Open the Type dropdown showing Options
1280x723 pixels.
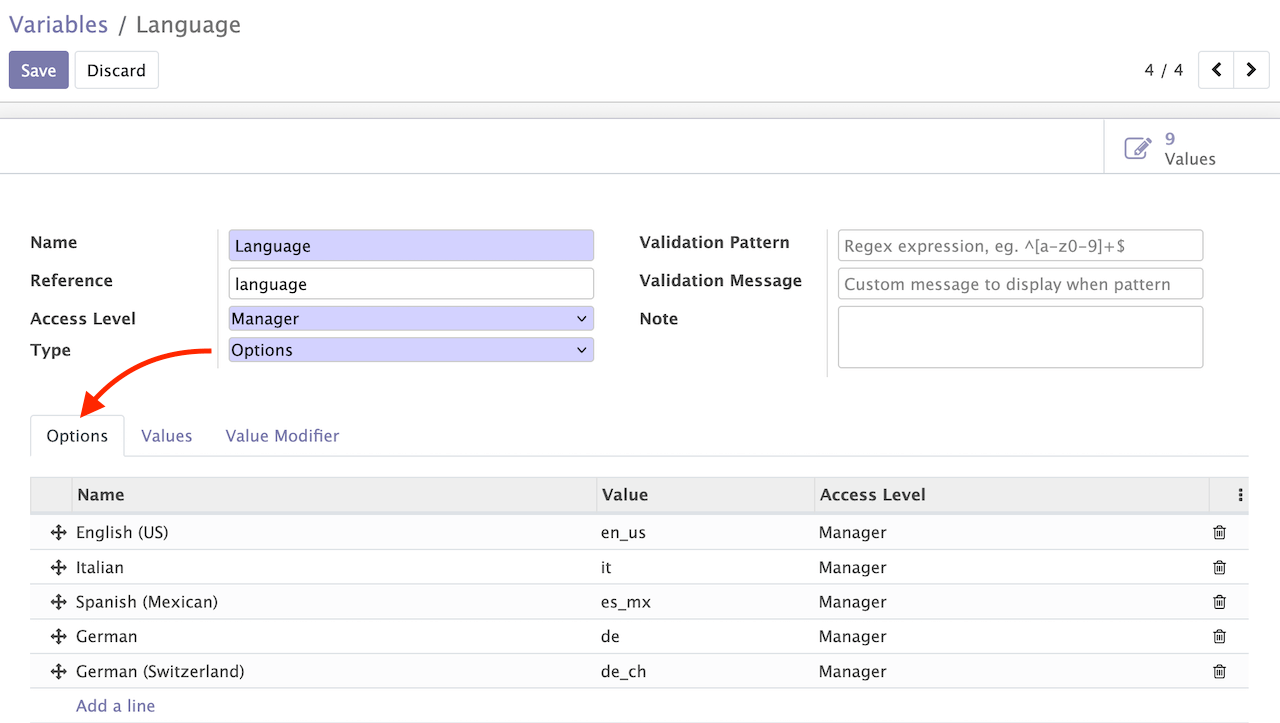point(410,350)
